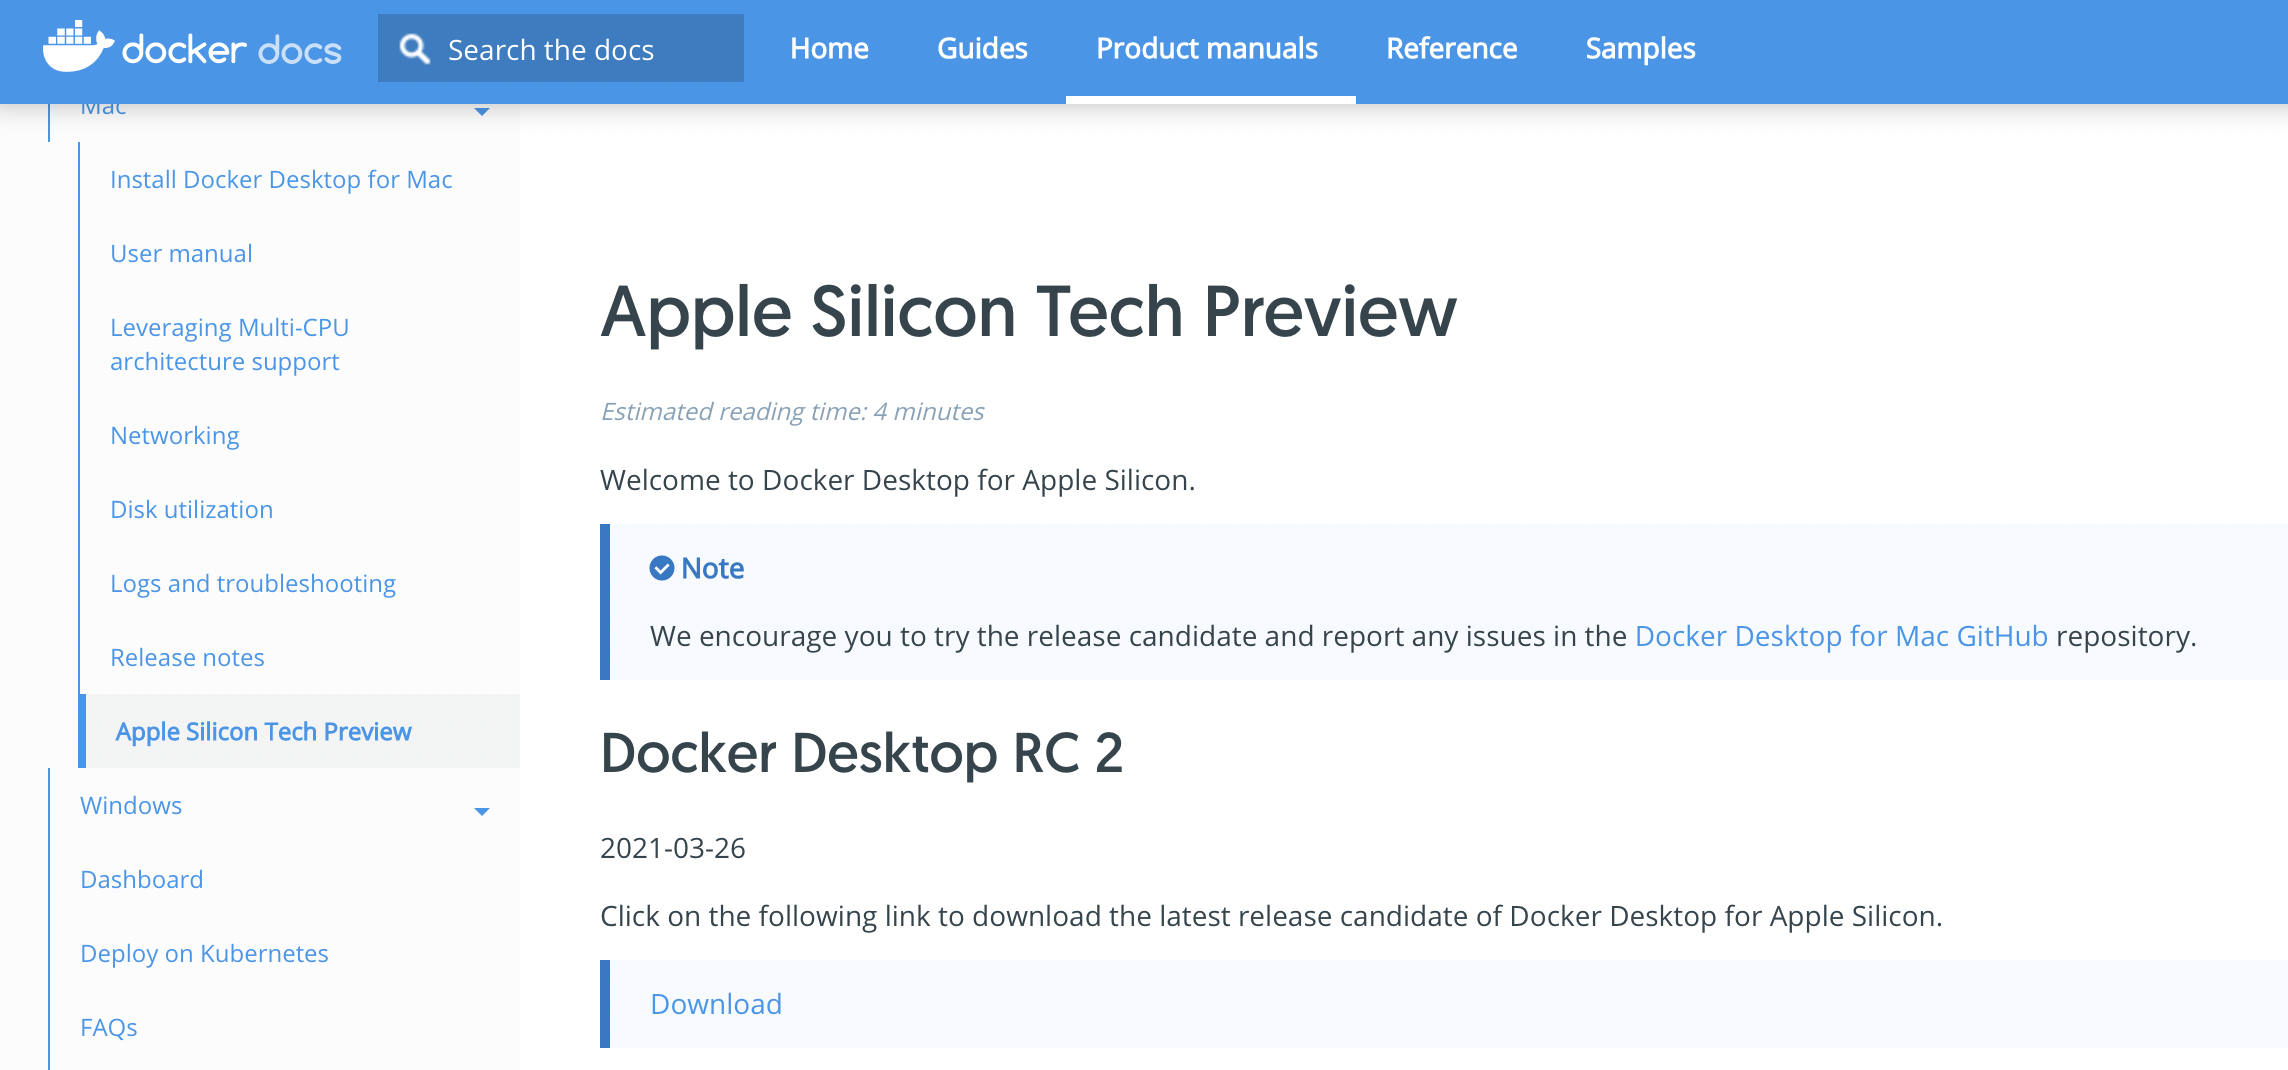Open Disk utilization page
This screenshot has width=2288, height=1070.
click(191, 509)
